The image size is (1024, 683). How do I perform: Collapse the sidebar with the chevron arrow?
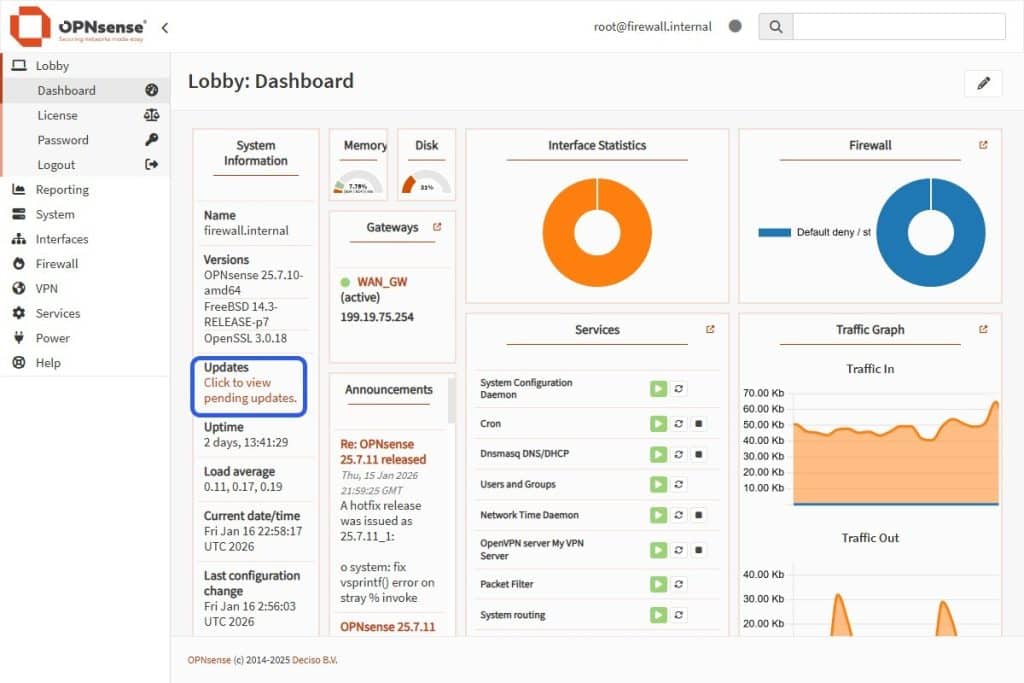tap(164, 28)
